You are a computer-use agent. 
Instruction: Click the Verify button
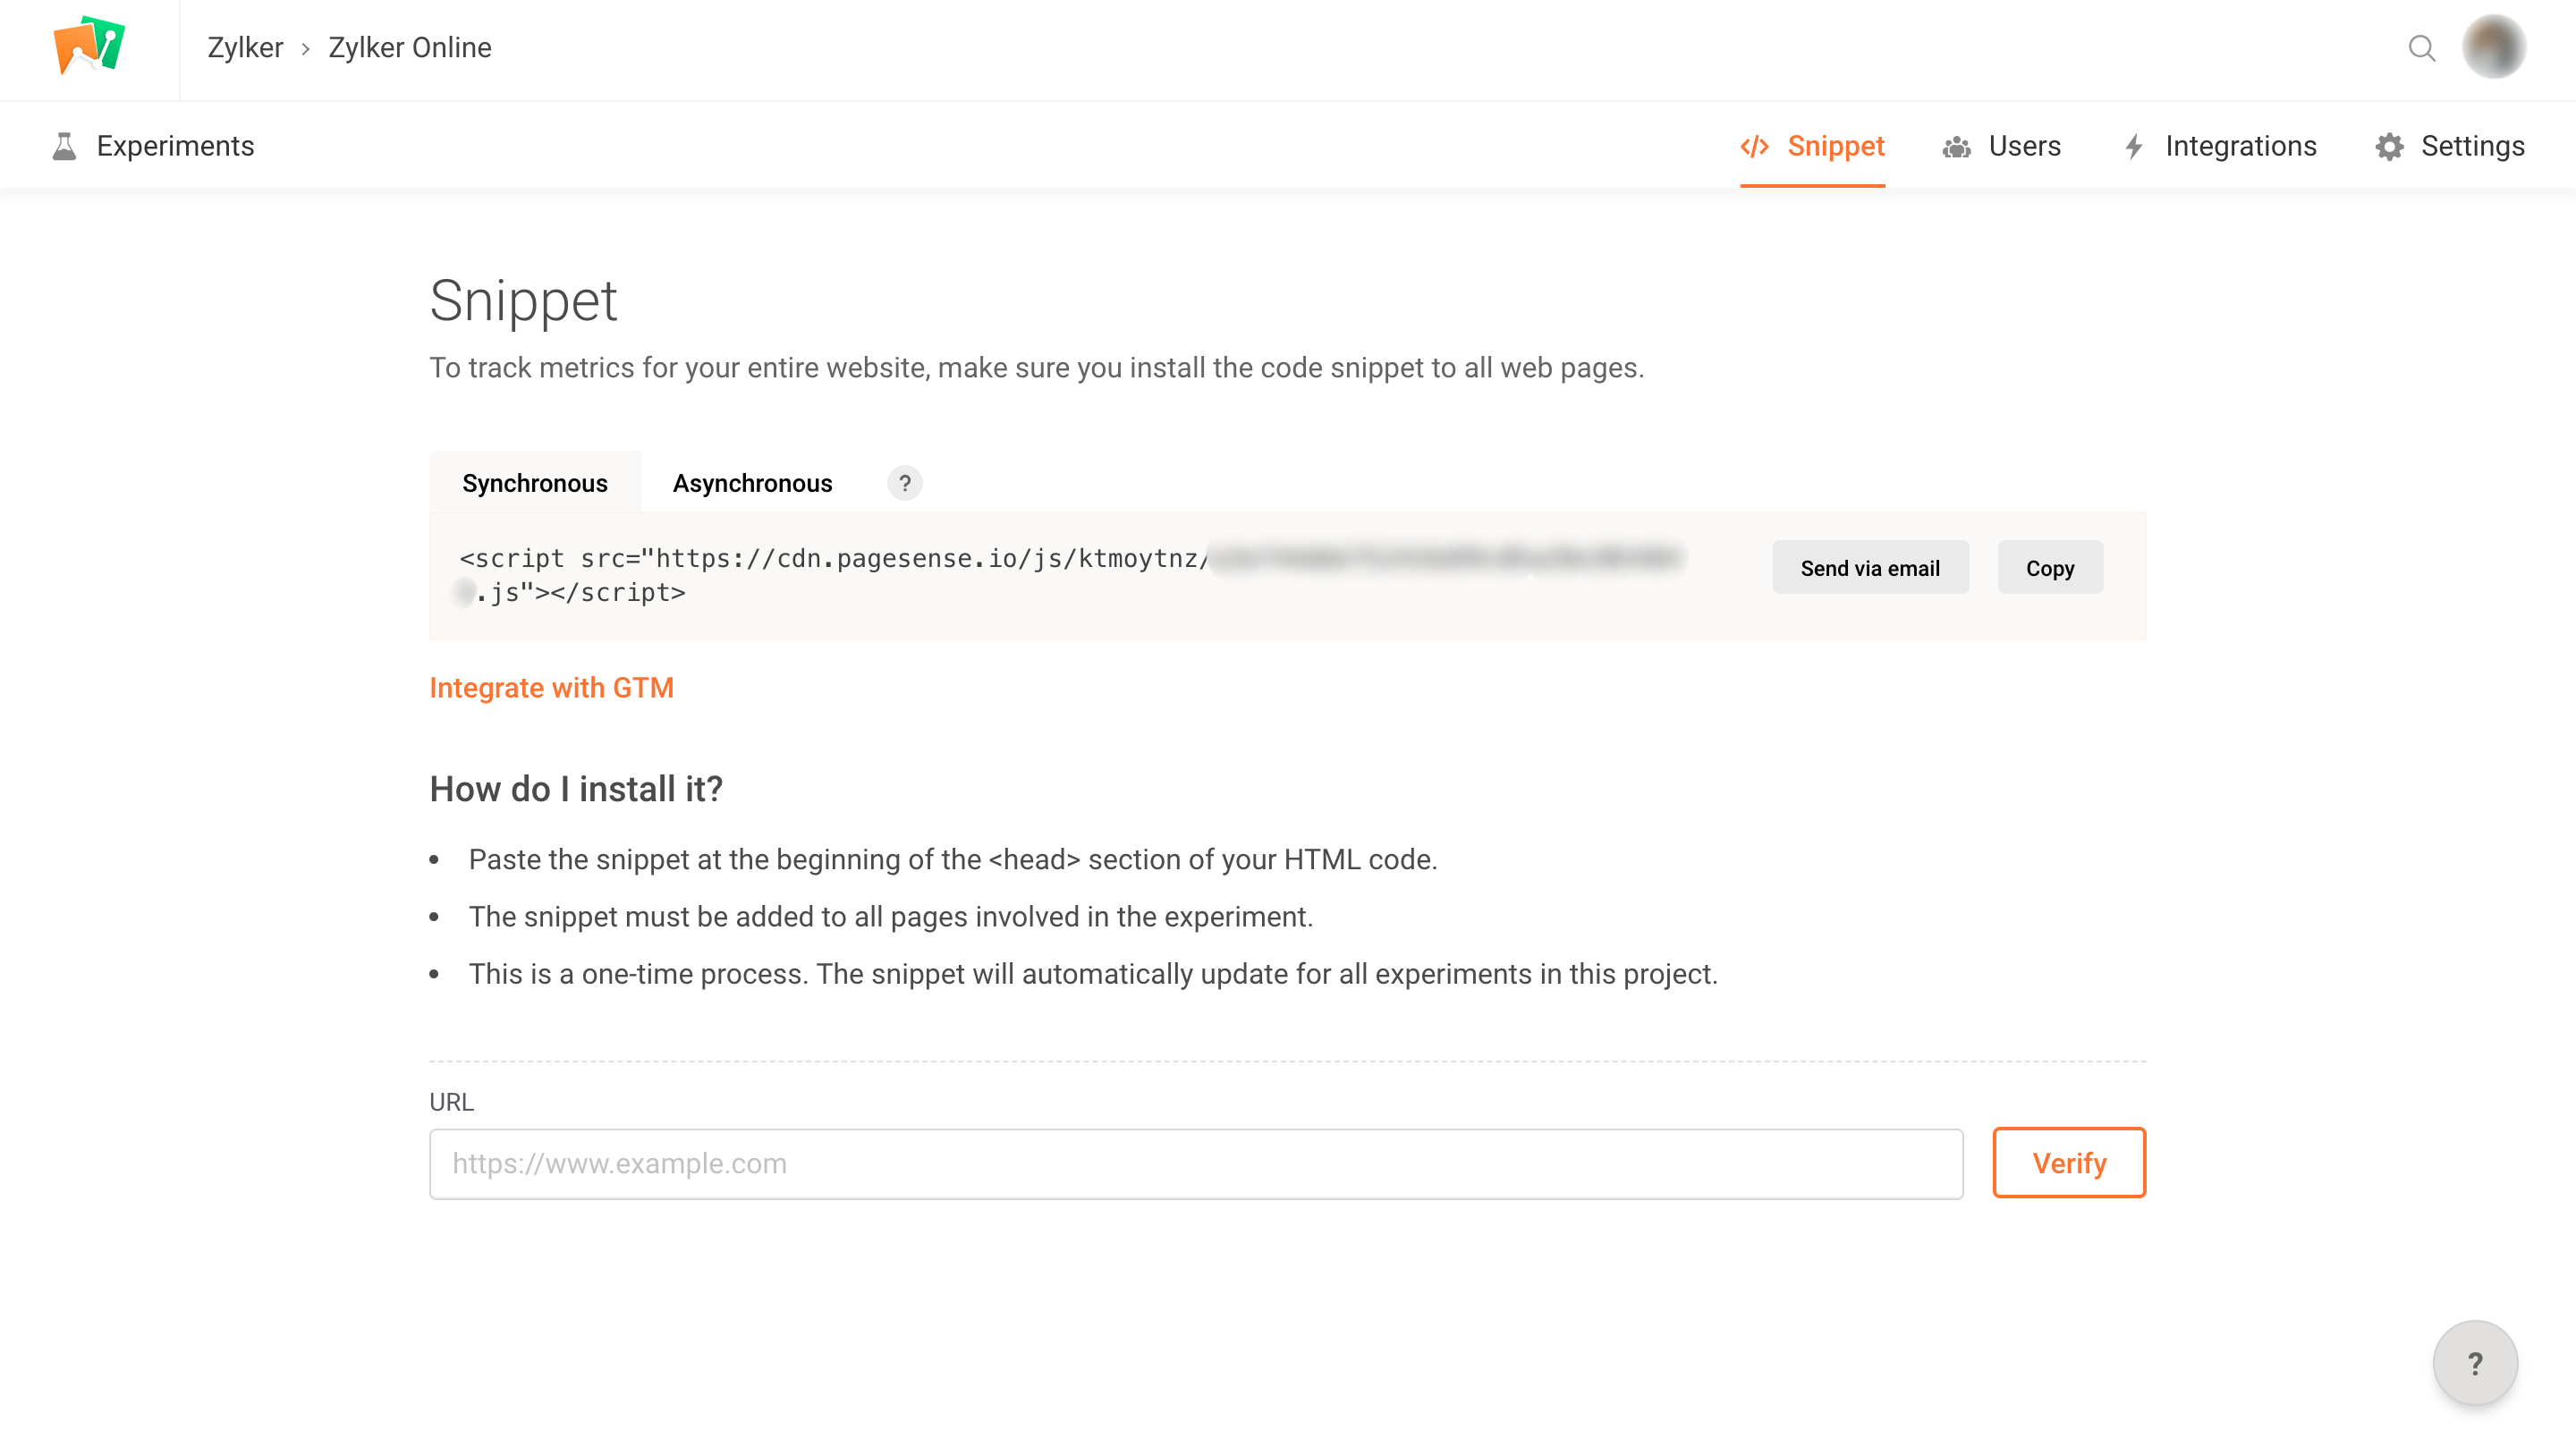click(2068, 1162)
